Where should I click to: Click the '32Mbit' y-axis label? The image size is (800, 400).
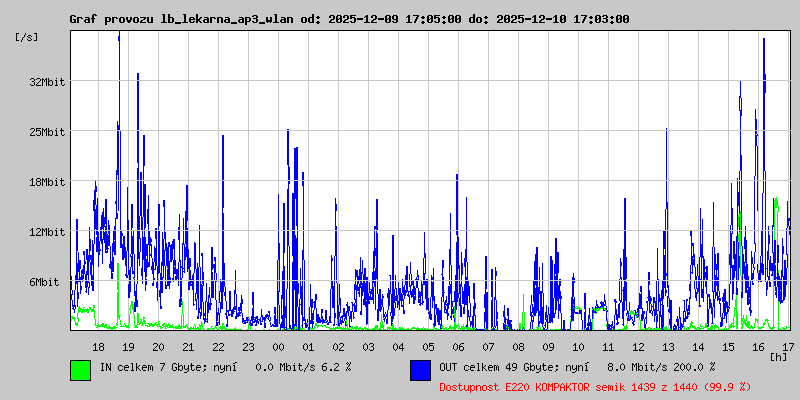pyautogui.click(x=47, y=82)
